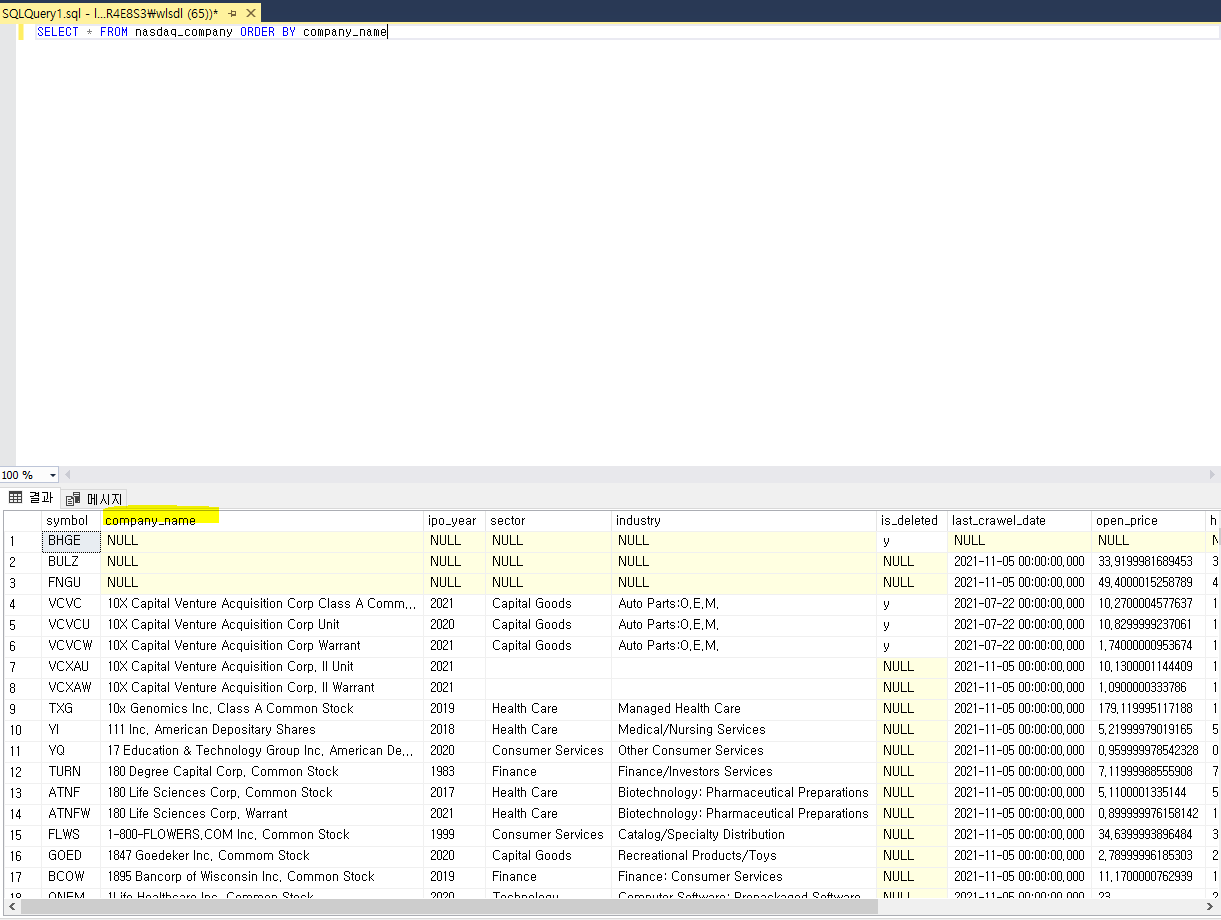Click '10X Capital Venture Acquisition Corp. II Warrant' cell
The width and height of the screenshot is (1221, 920).
tap(263, 688)
